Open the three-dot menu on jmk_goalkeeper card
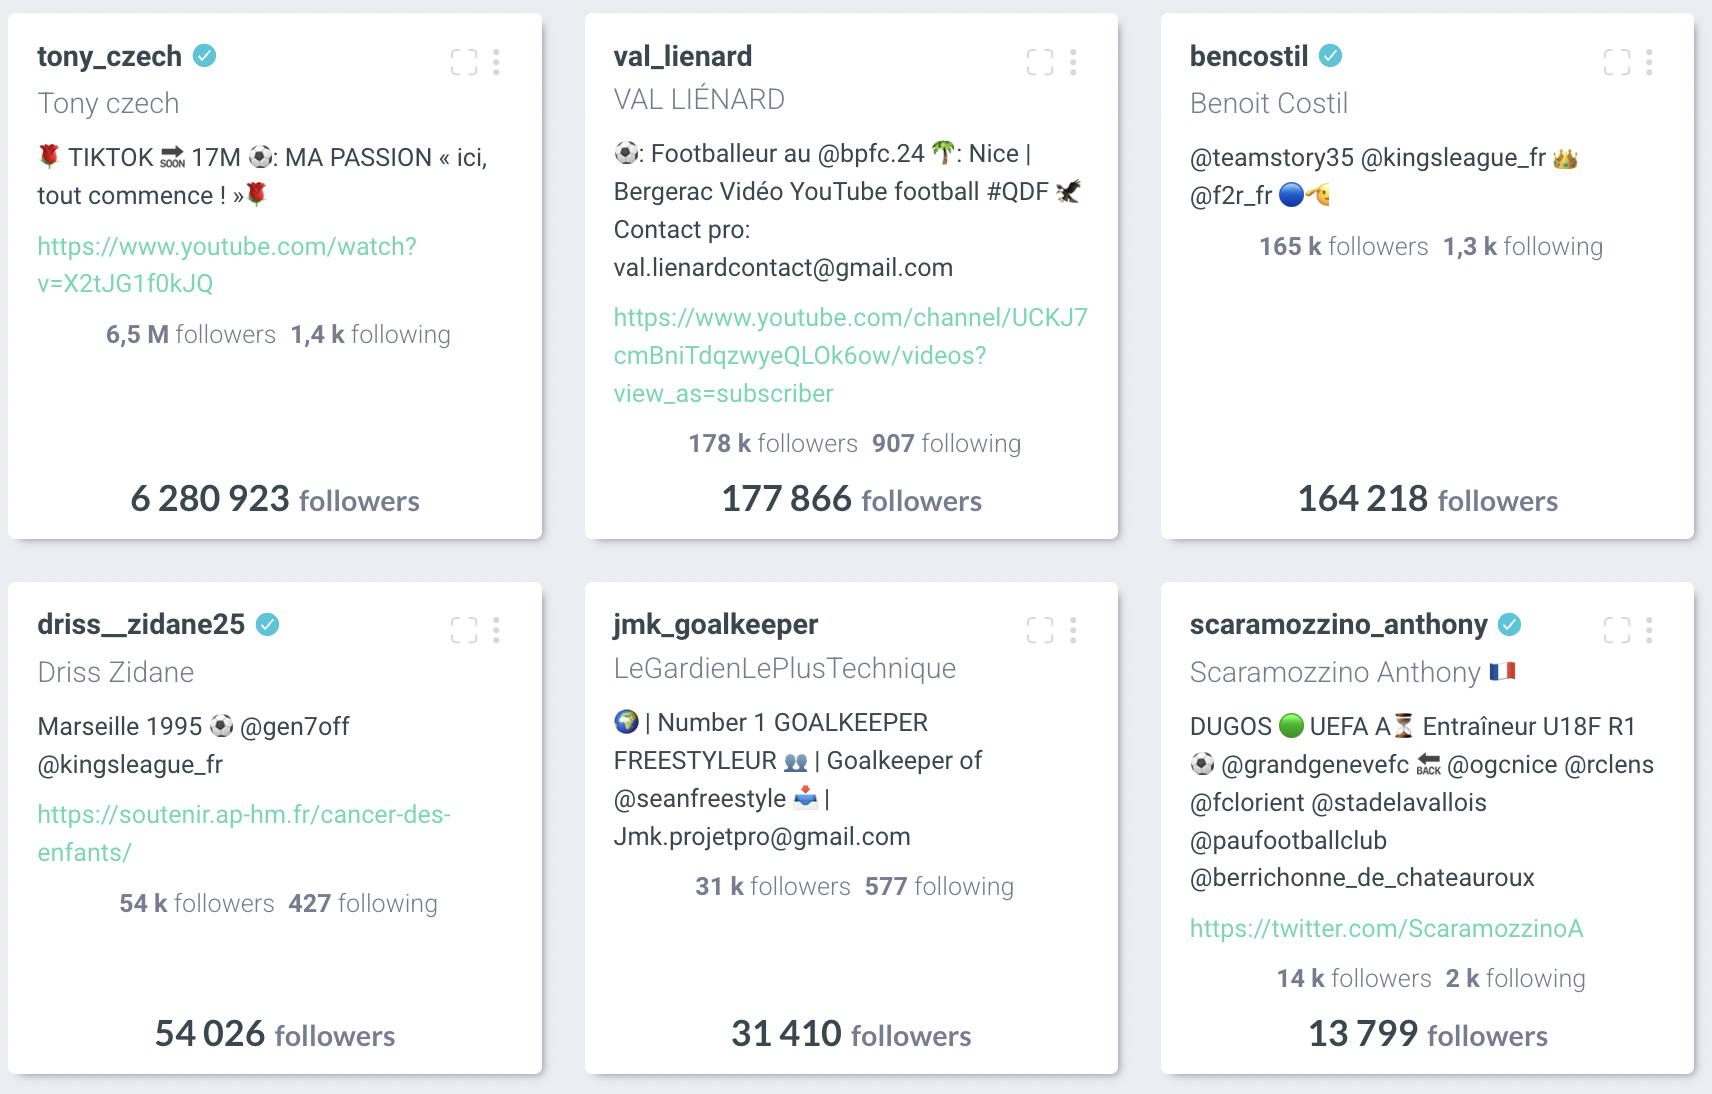Image resolution: width=1712 pixels, height=1094 pixels. [x=1073, y=629]
